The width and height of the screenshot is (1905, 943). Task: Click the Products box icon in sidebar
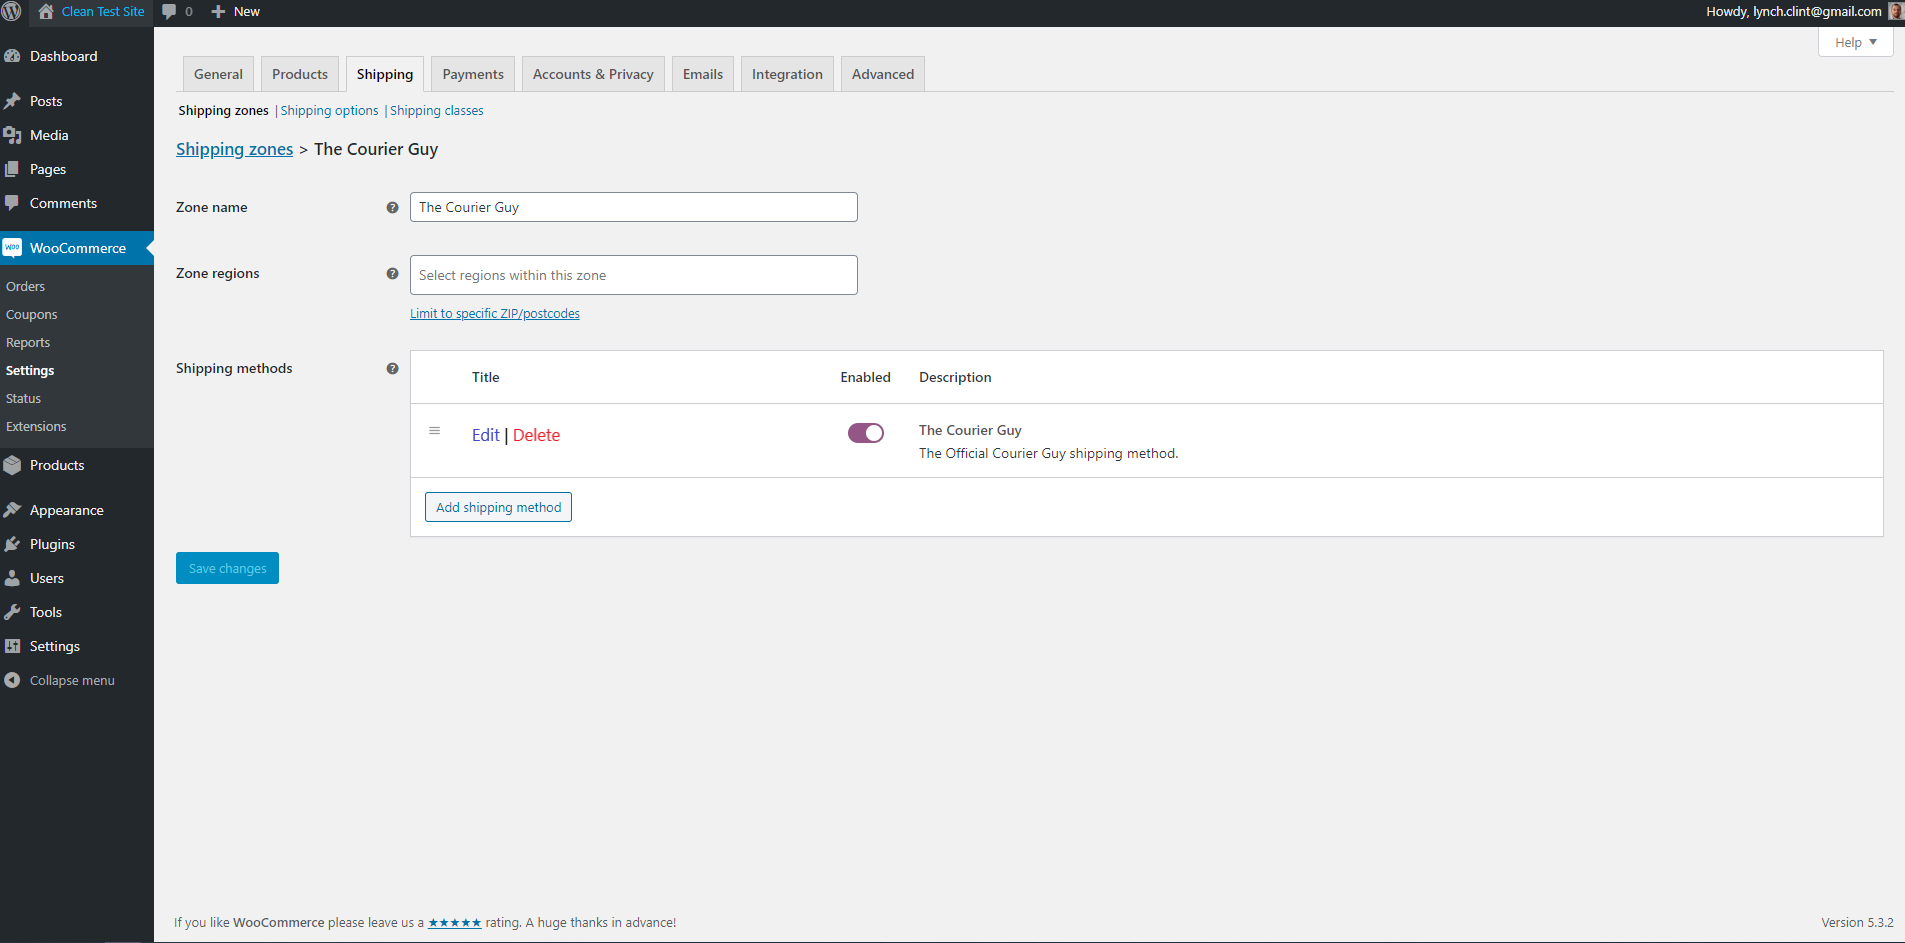pos(12,465)
